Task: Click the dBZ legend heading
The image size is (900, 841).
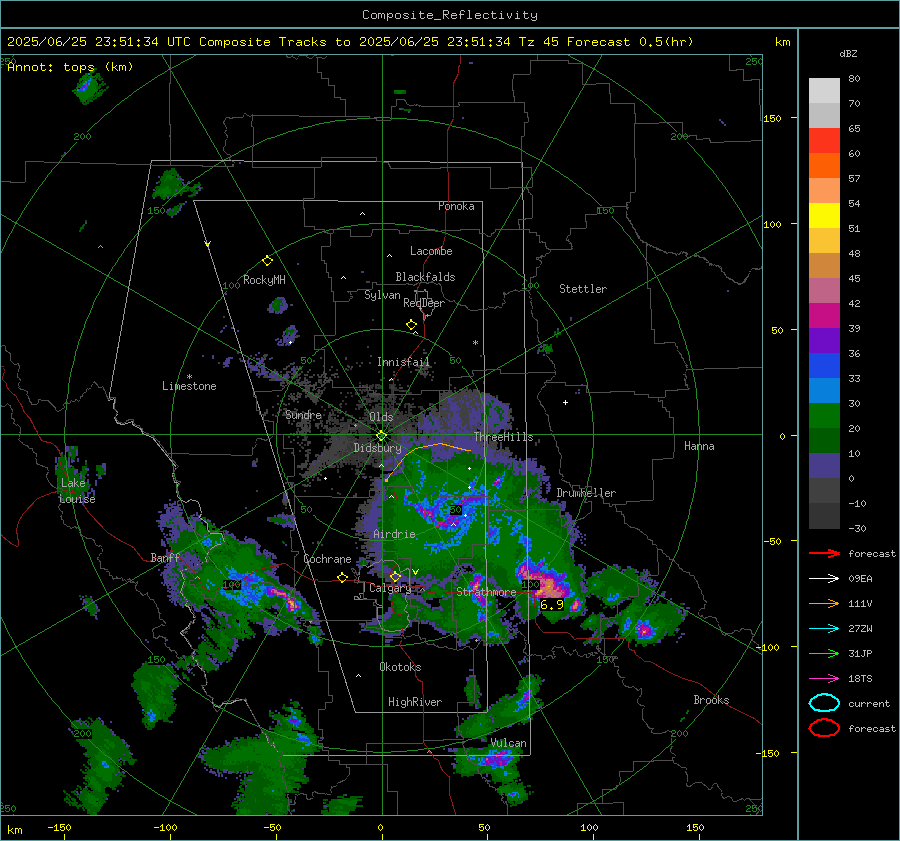Action: click(x=848, y=53)
